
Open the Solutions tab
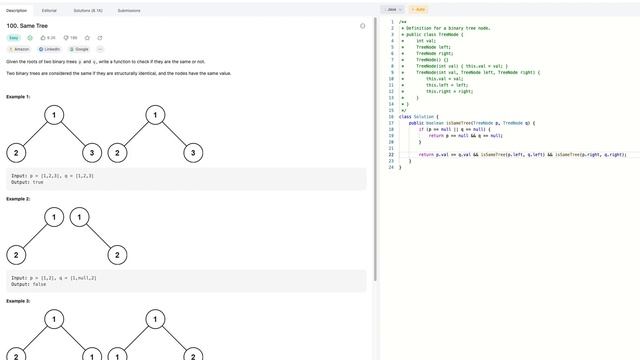(x=88, y=10)
